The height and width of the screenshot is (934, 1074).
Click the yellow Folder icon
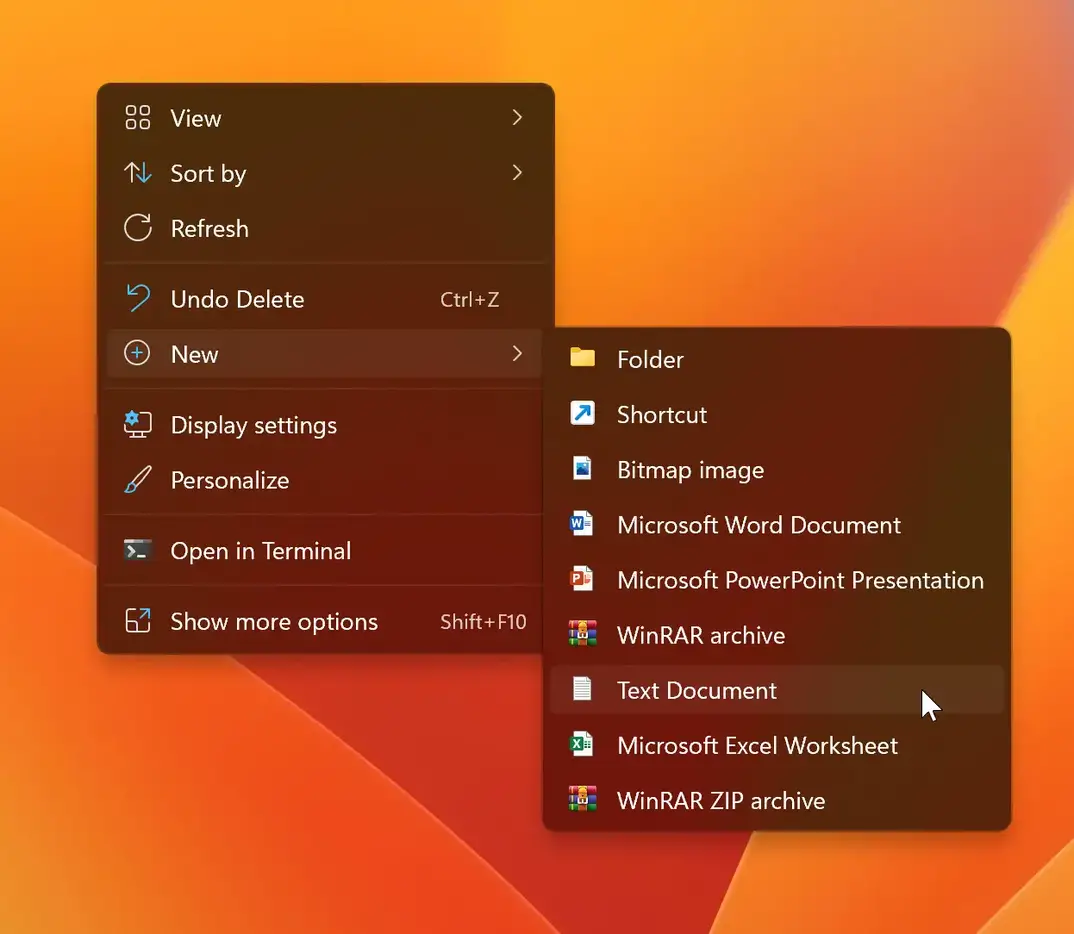[582, 357]
